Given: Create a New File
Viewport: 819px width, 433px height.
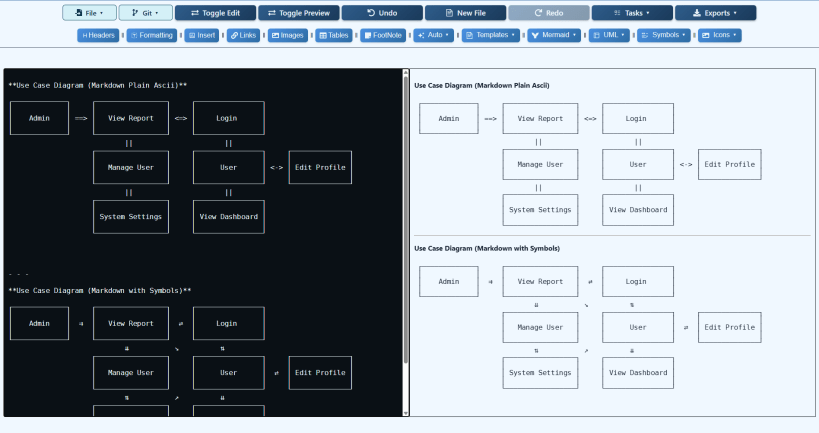Looking at the screenshot, I should [x=465, y=13].
